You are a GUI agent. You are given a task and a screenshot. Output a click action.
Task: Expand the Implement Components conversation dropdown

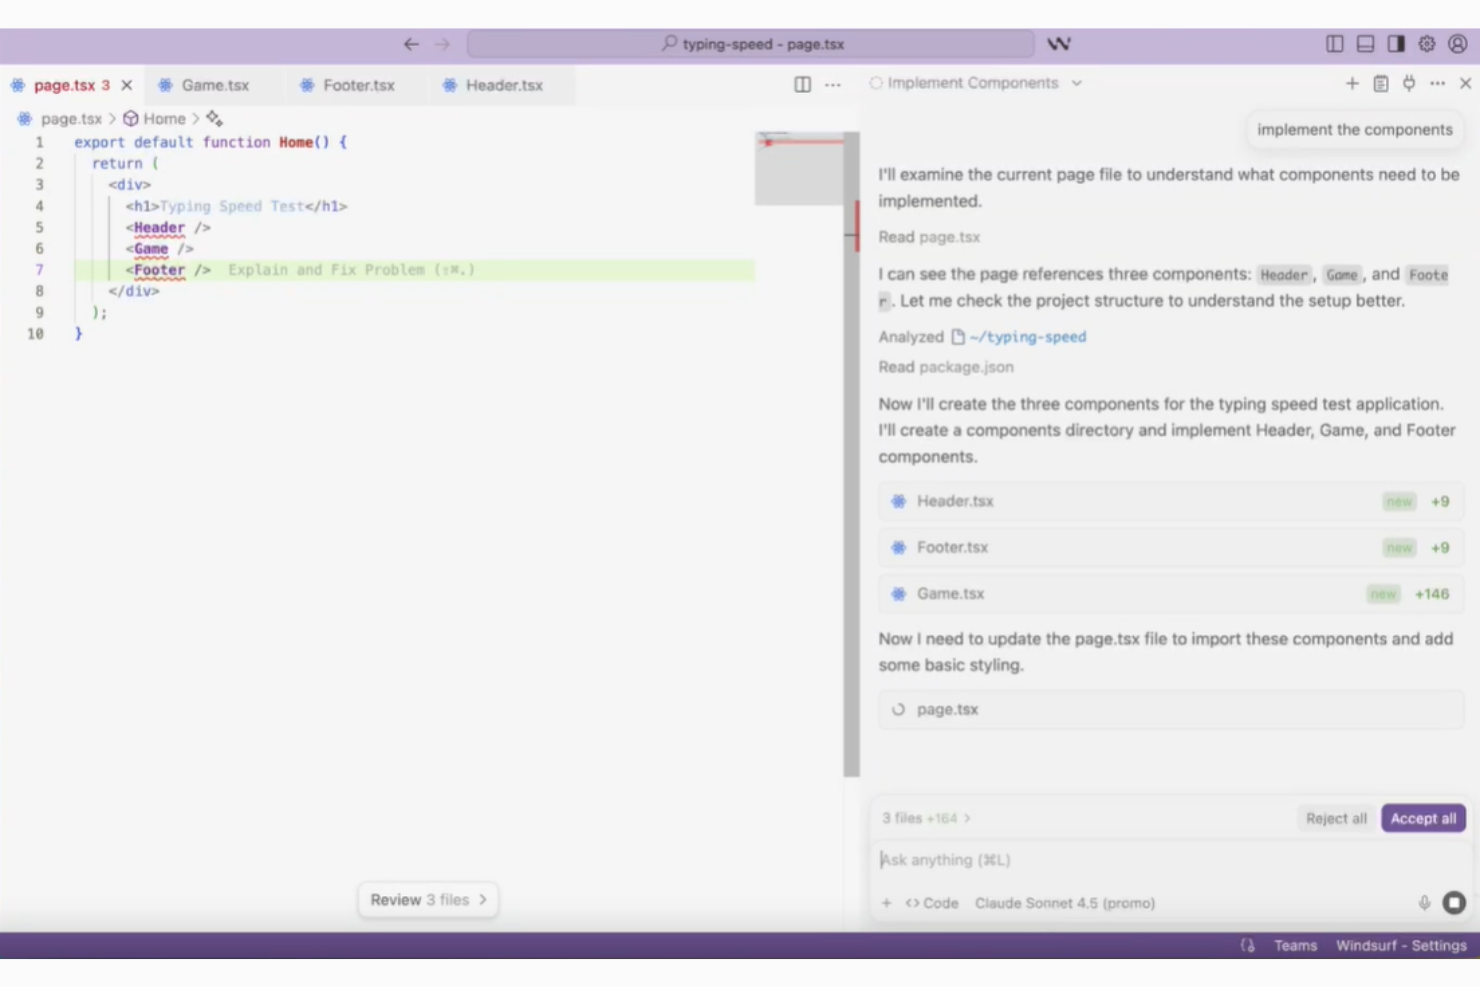[1077, 84]
